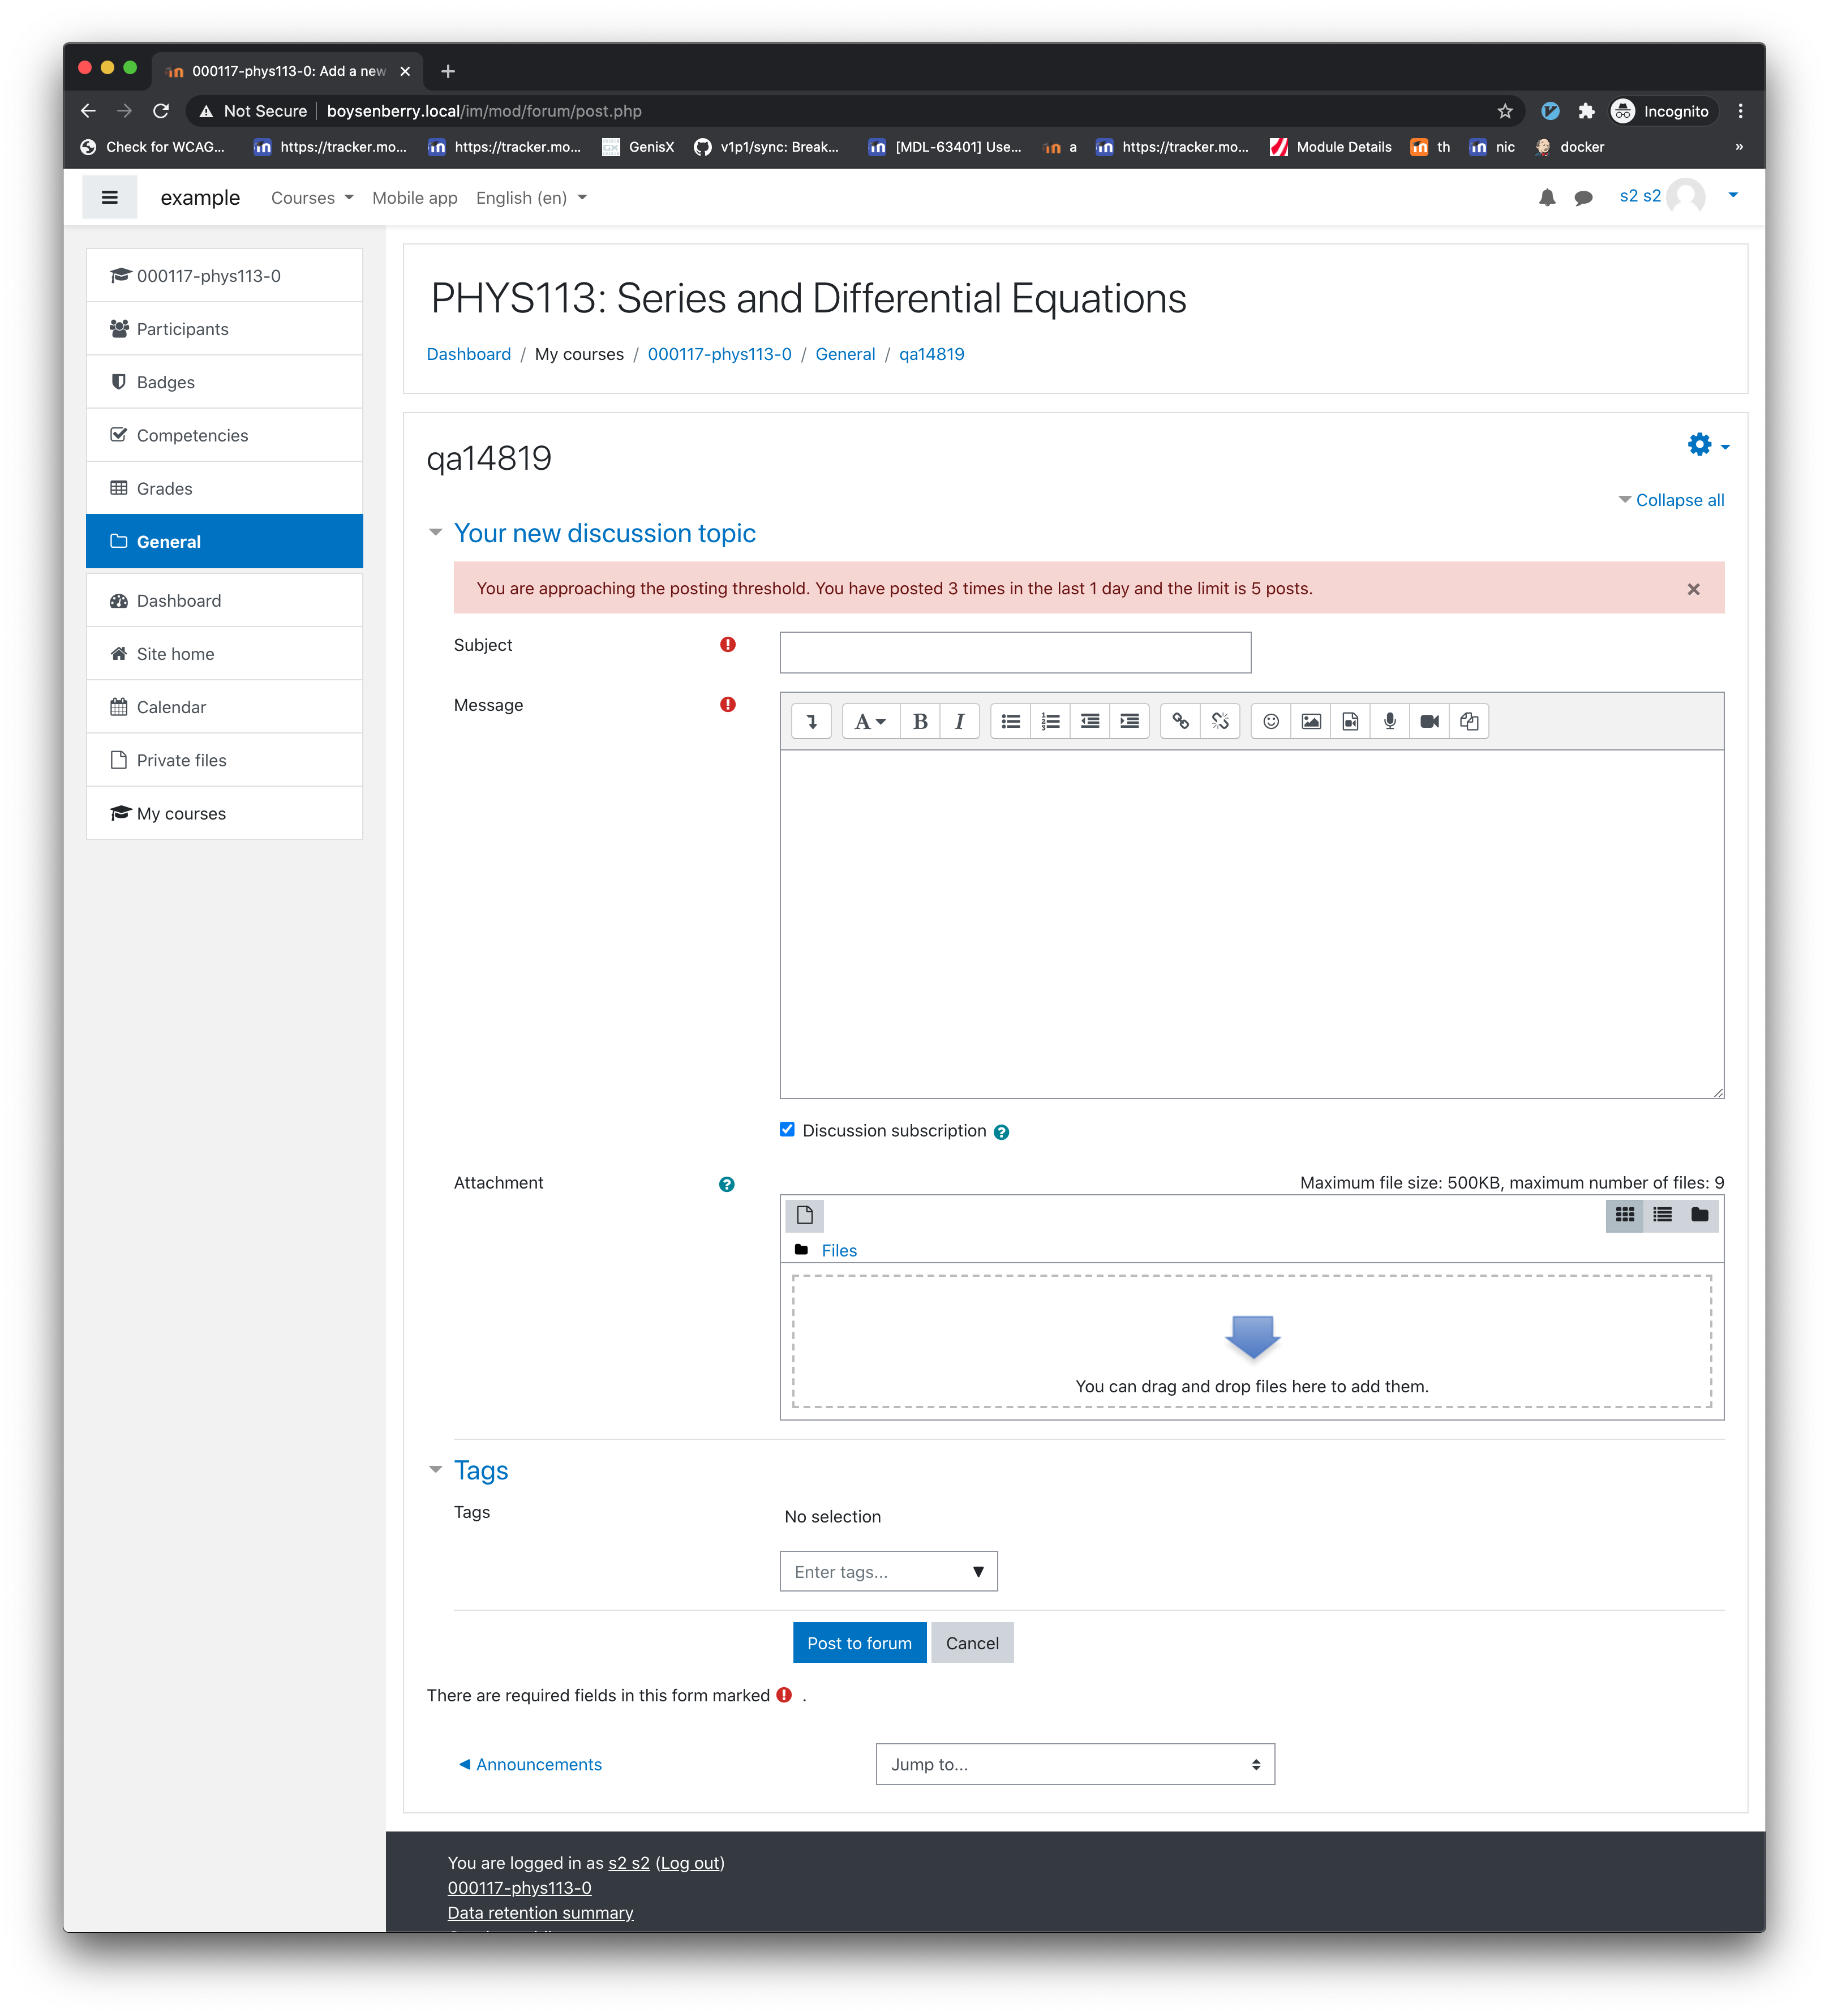1829x2016 pixels.
Task: Insert a link in the message
Action: (1180, 721)
